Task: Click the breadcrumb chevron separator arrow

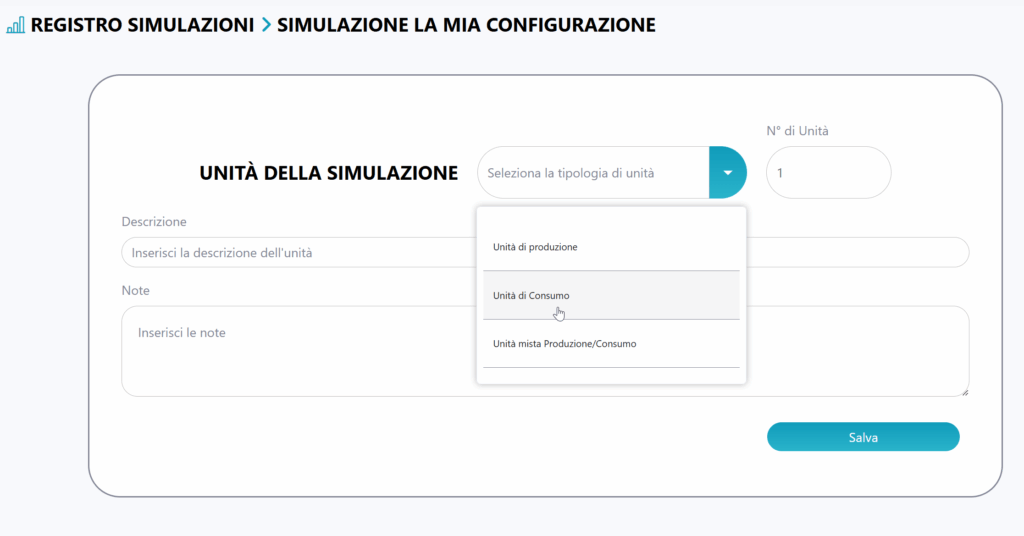Action: pos(266,25)
